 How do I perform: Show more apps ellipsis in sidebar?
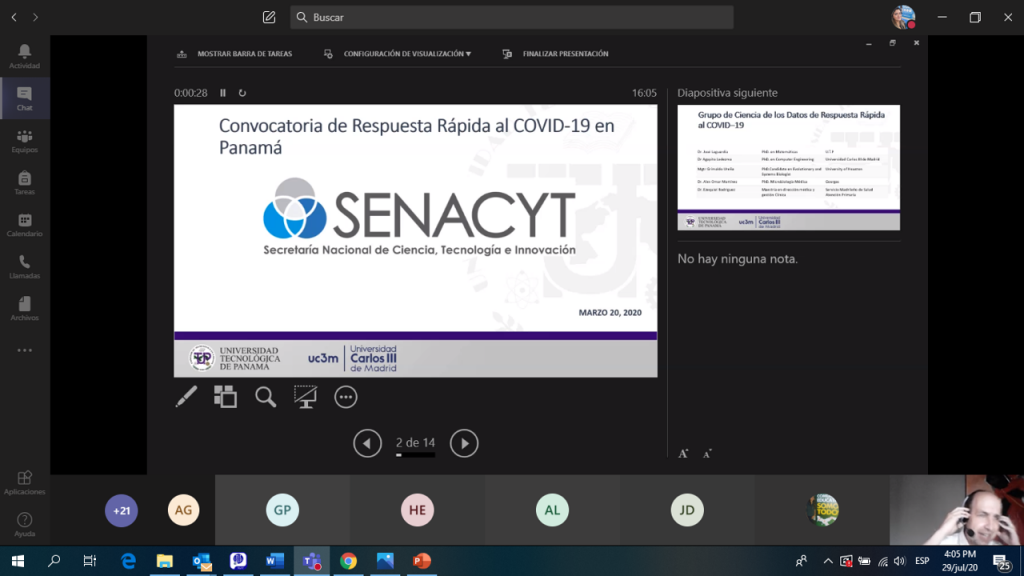tap(24, 351)
